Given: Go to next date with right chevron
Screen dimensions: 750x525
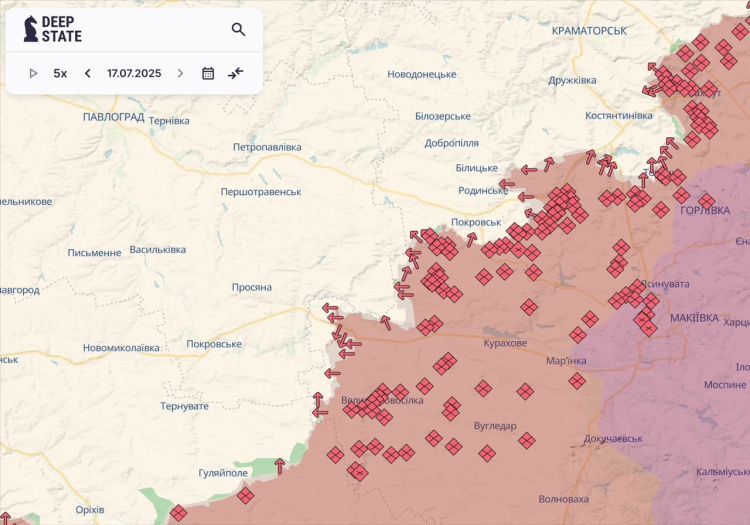Looking at the screenshot, I should click(180, 73).
